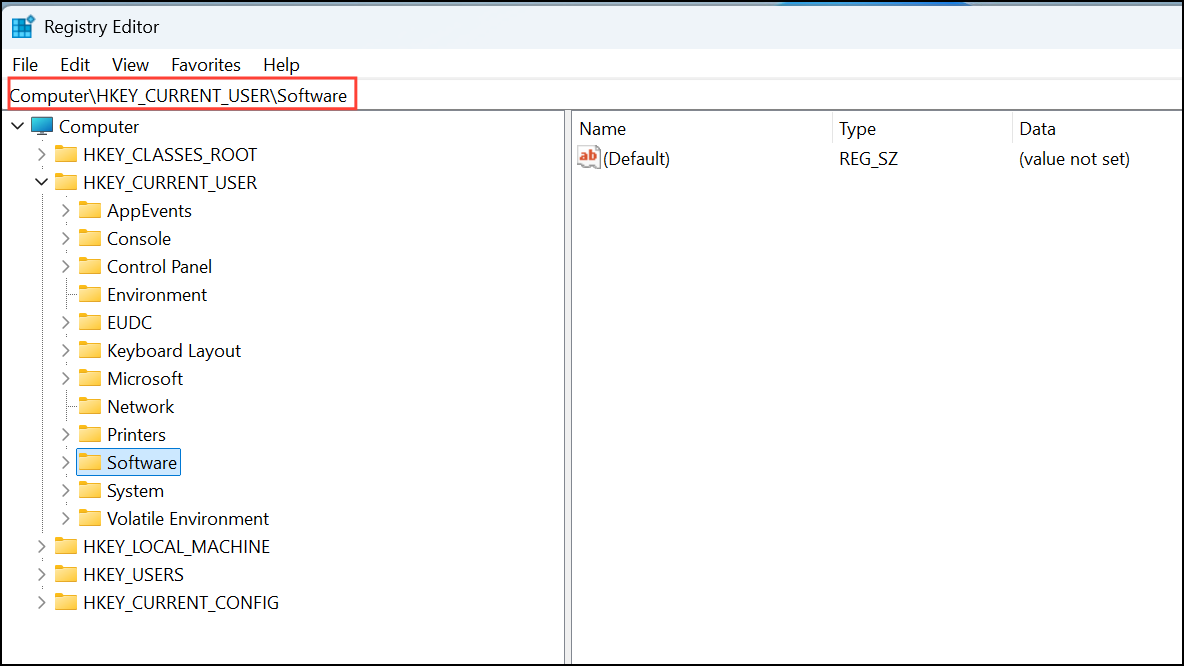Expand the AppEvents key
This screenshot has width=1184, height=666.
pos(66,211)
